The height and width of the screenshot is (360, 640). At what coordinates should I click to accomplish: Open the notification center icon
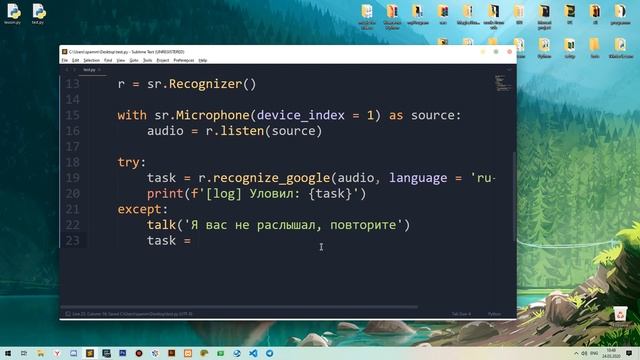(629, 353)
